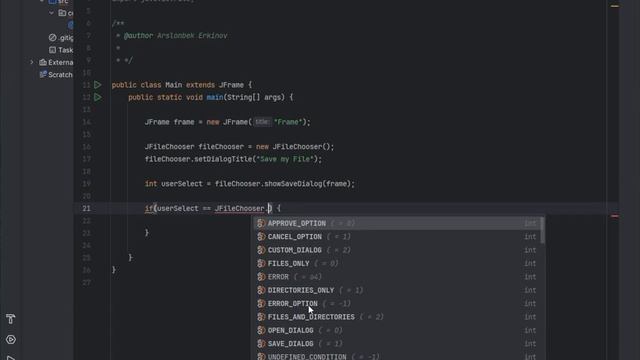Click the @author tag in comment
The image size is (640, 360).
click(138, 36)
